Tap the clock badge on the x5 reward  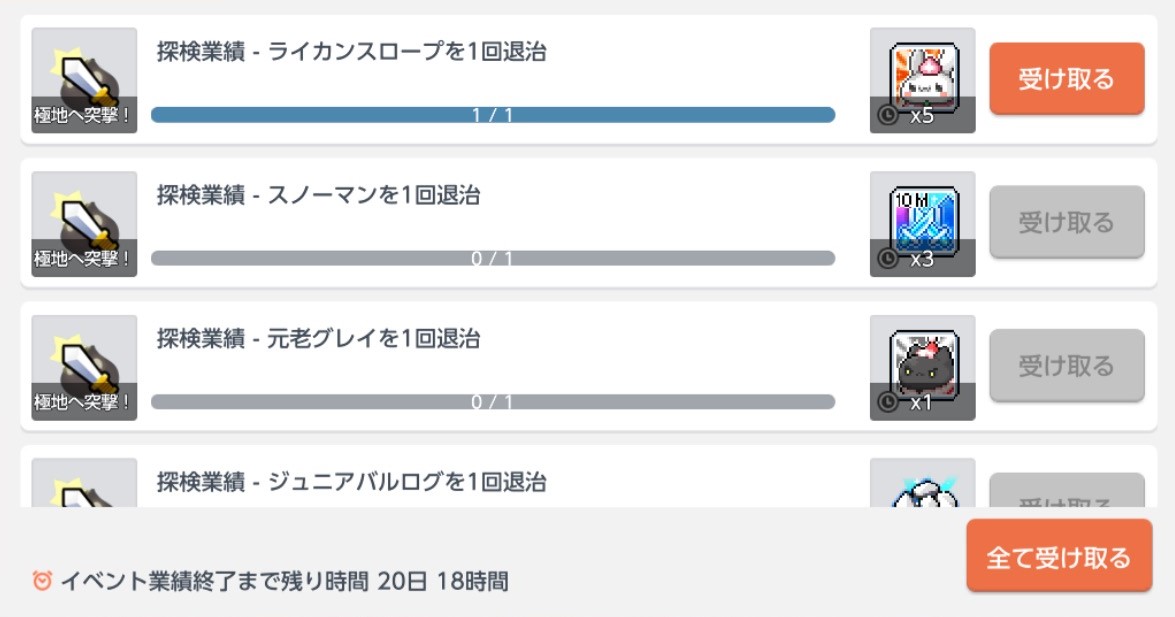[888, 115]
